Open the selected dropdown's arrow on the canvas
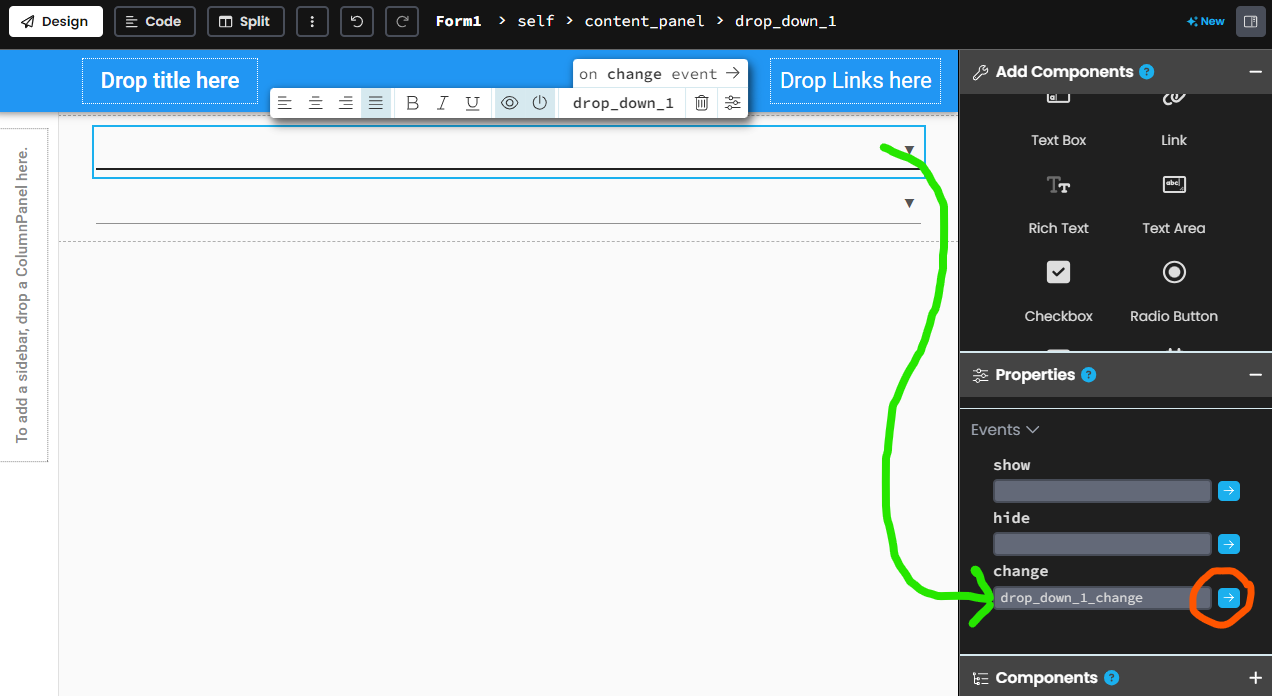Screen dimensions: 1272x696 click(909, 148)
